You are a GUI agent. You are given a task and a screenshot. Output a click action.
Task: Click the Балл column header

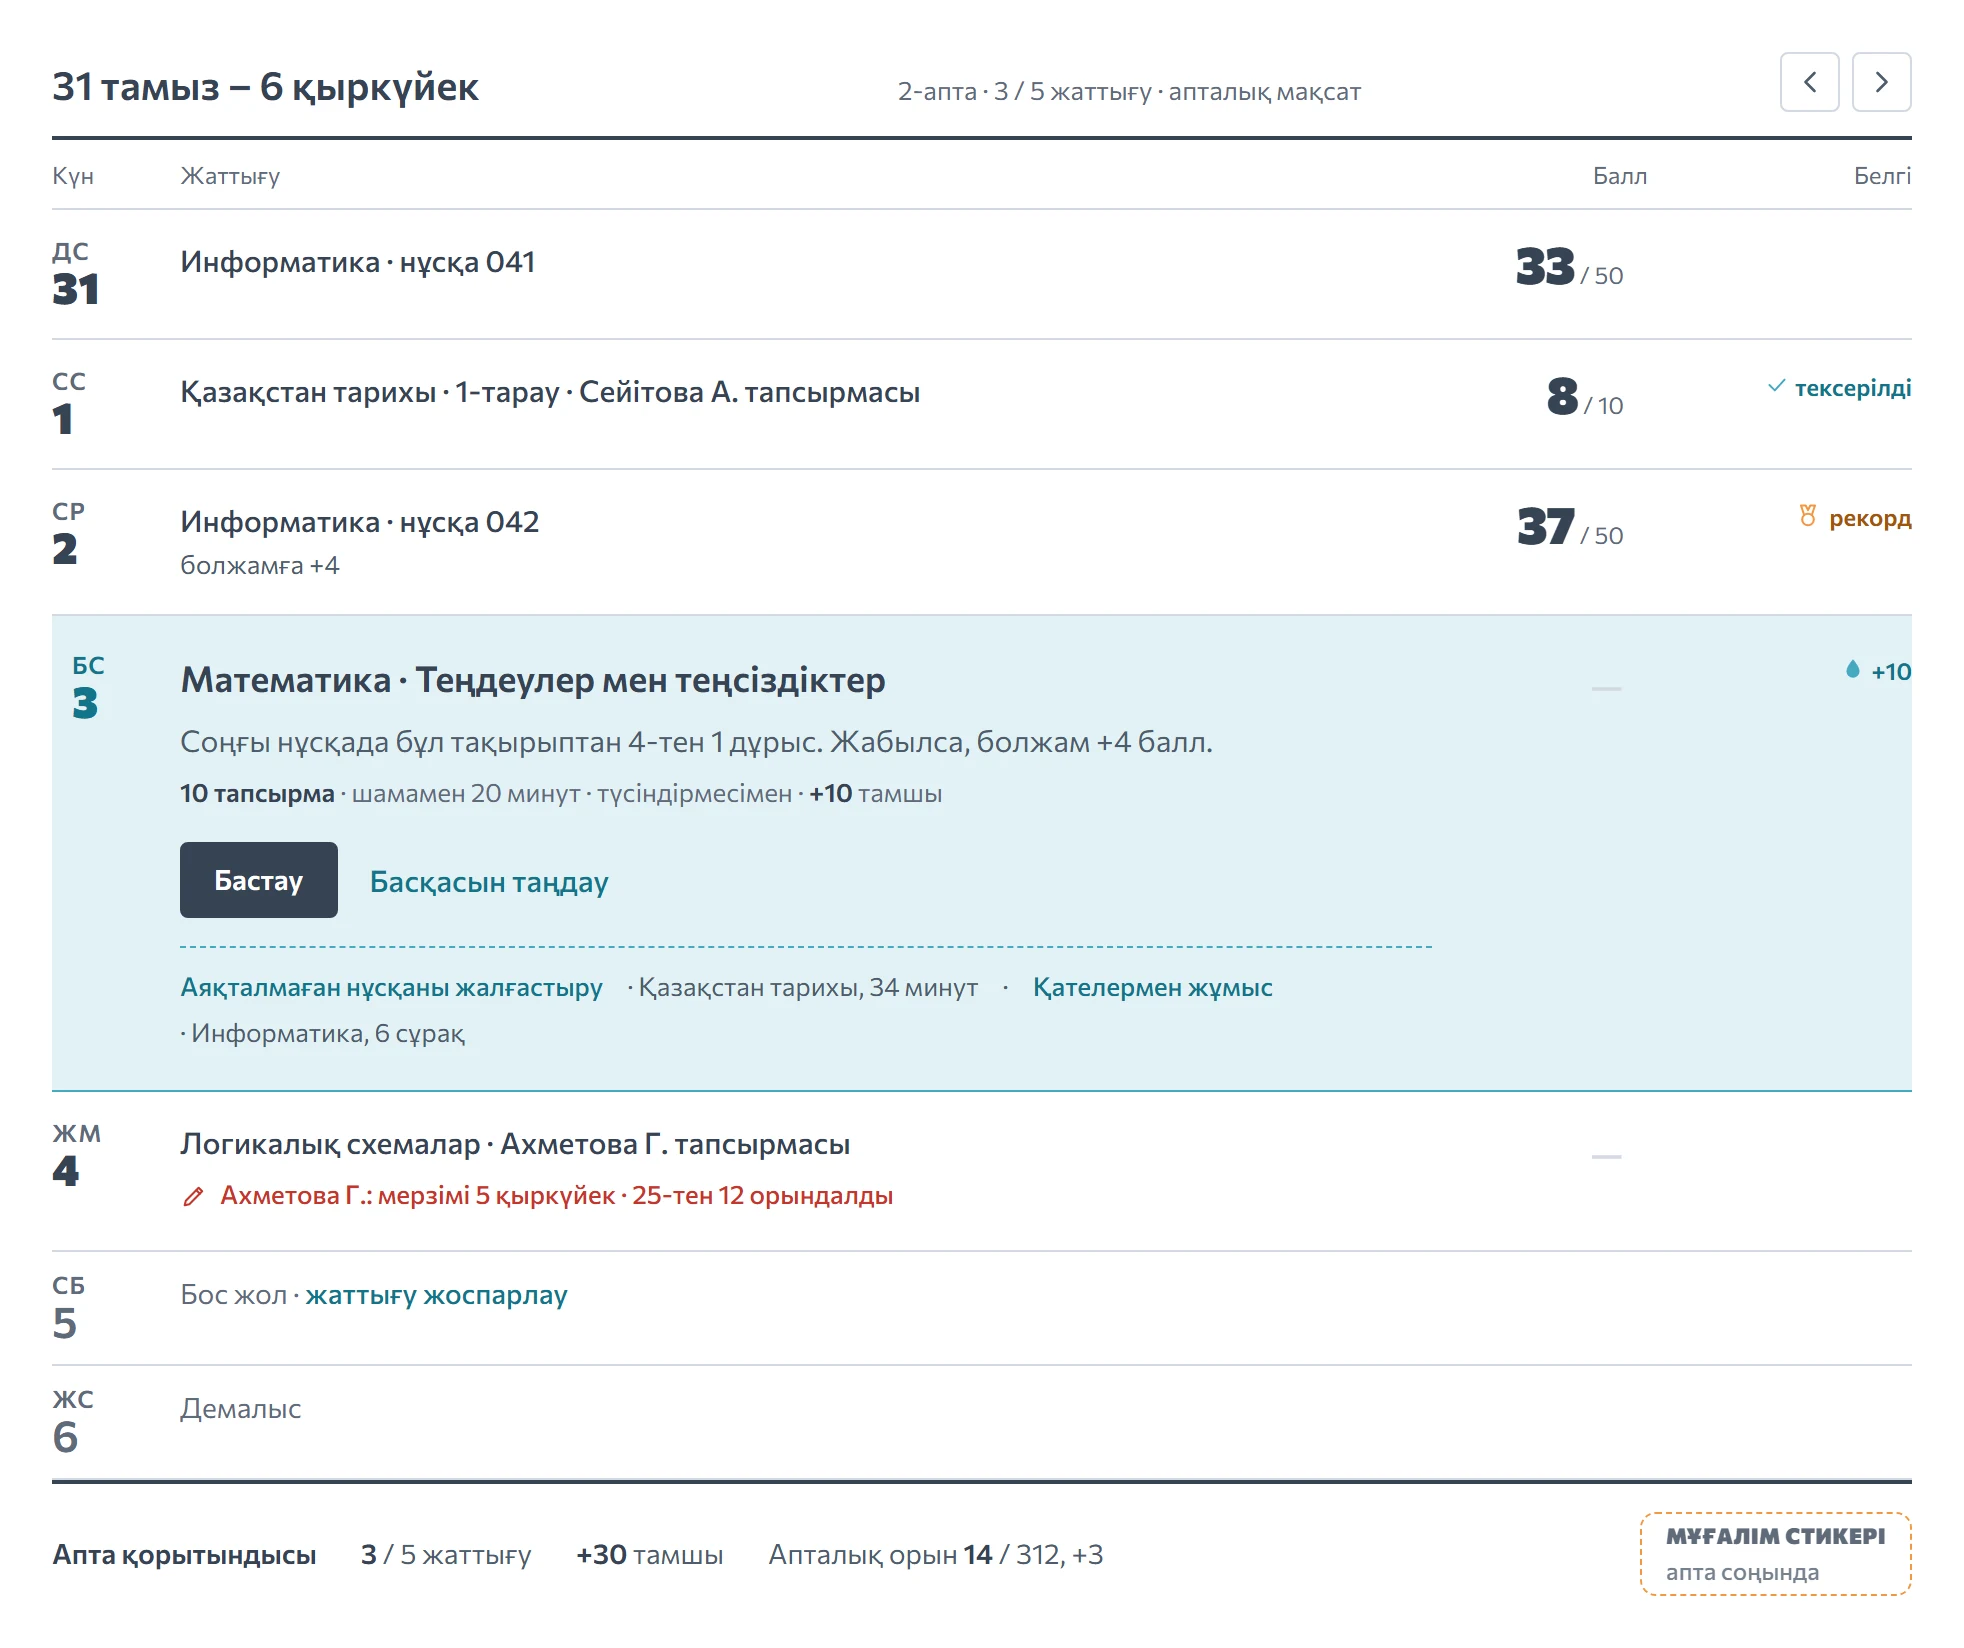[x=1619, y=176]
